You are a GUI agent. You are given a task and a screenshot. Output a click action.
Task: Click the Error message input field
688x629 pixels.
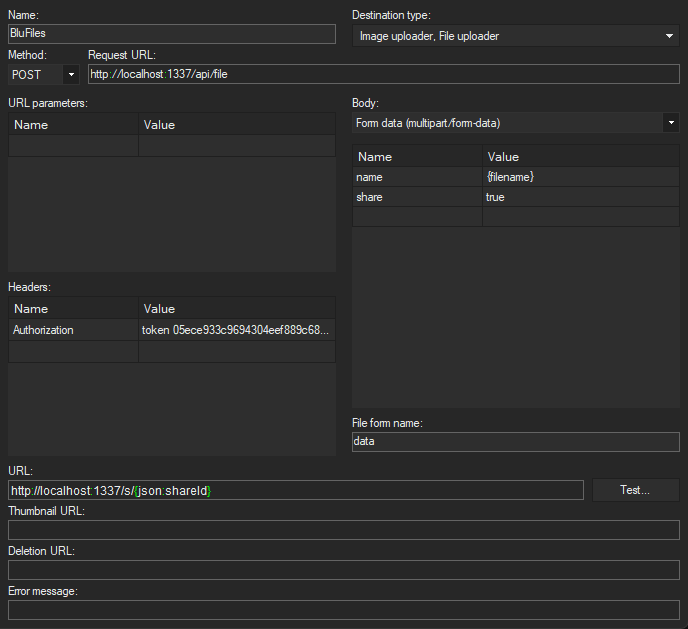(343, 610)
